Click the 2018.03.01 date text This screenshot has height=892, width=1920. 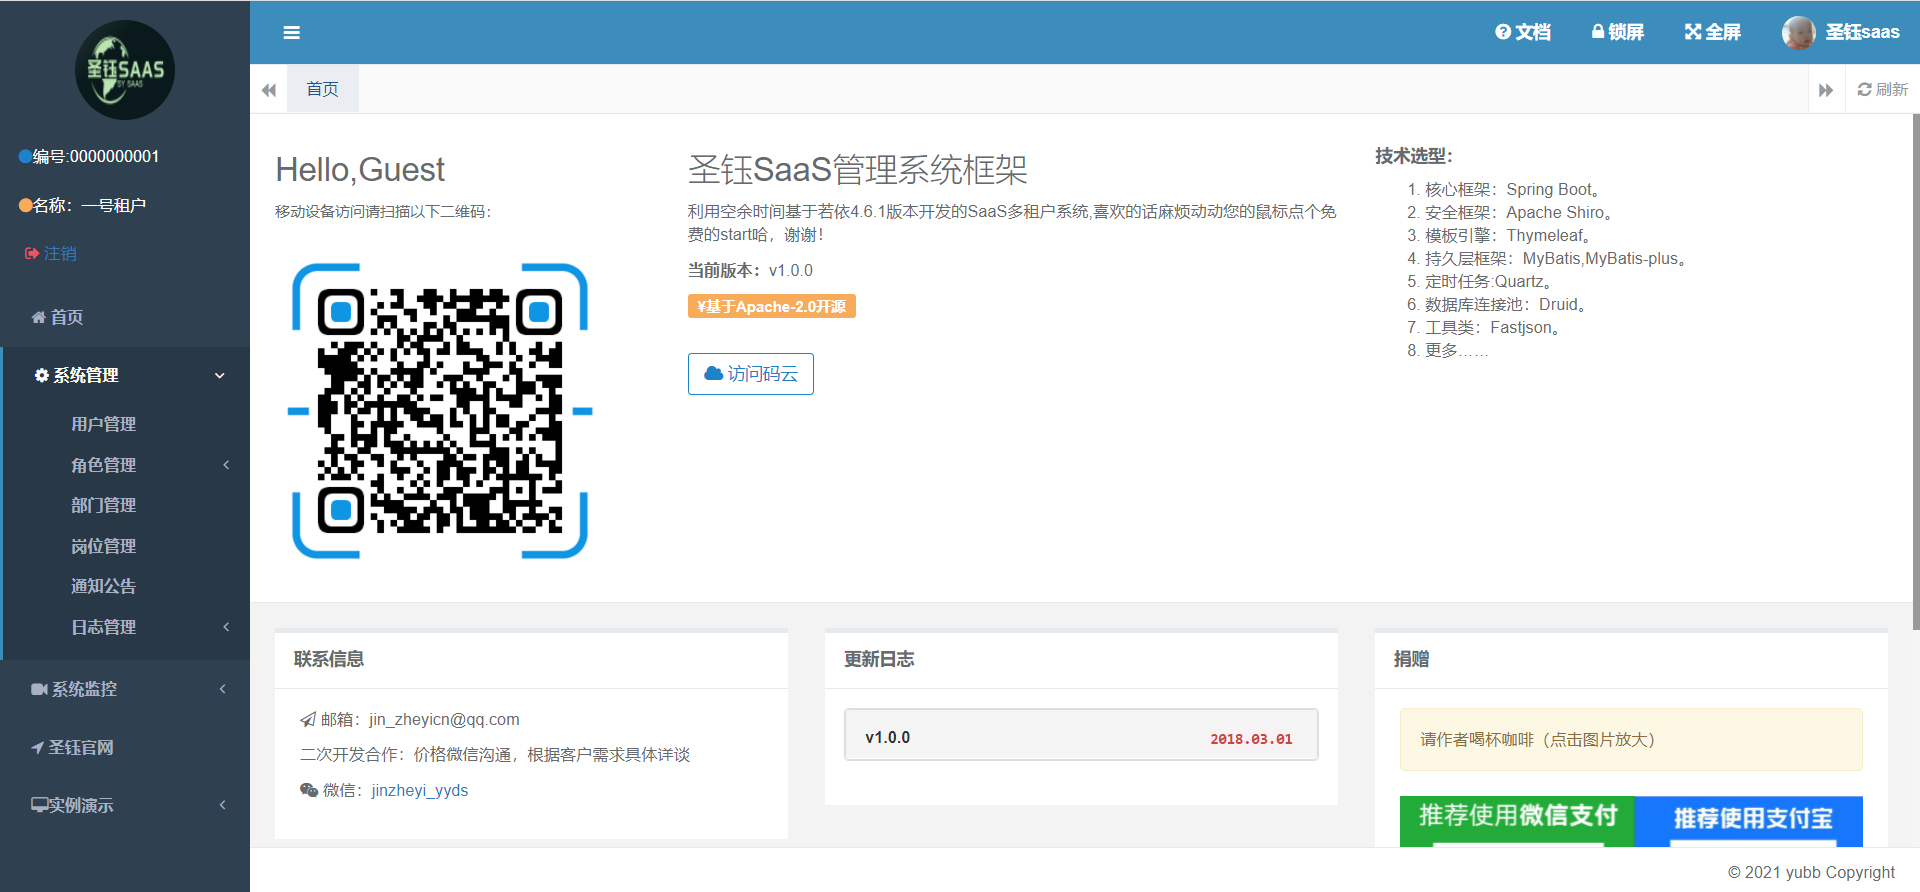(1251, 739)
